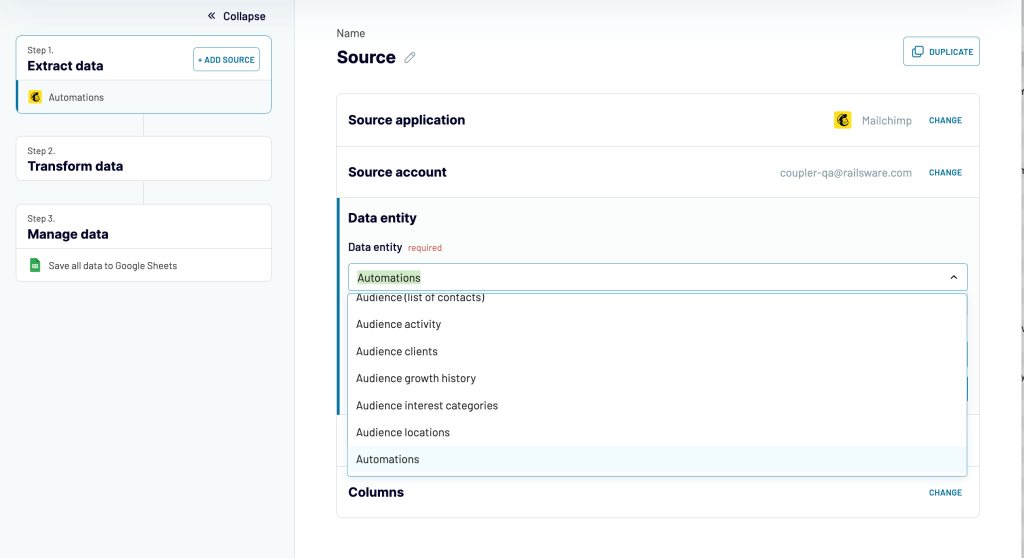Expand the Source account section
1024x558 pixels.
coord(397,172)
